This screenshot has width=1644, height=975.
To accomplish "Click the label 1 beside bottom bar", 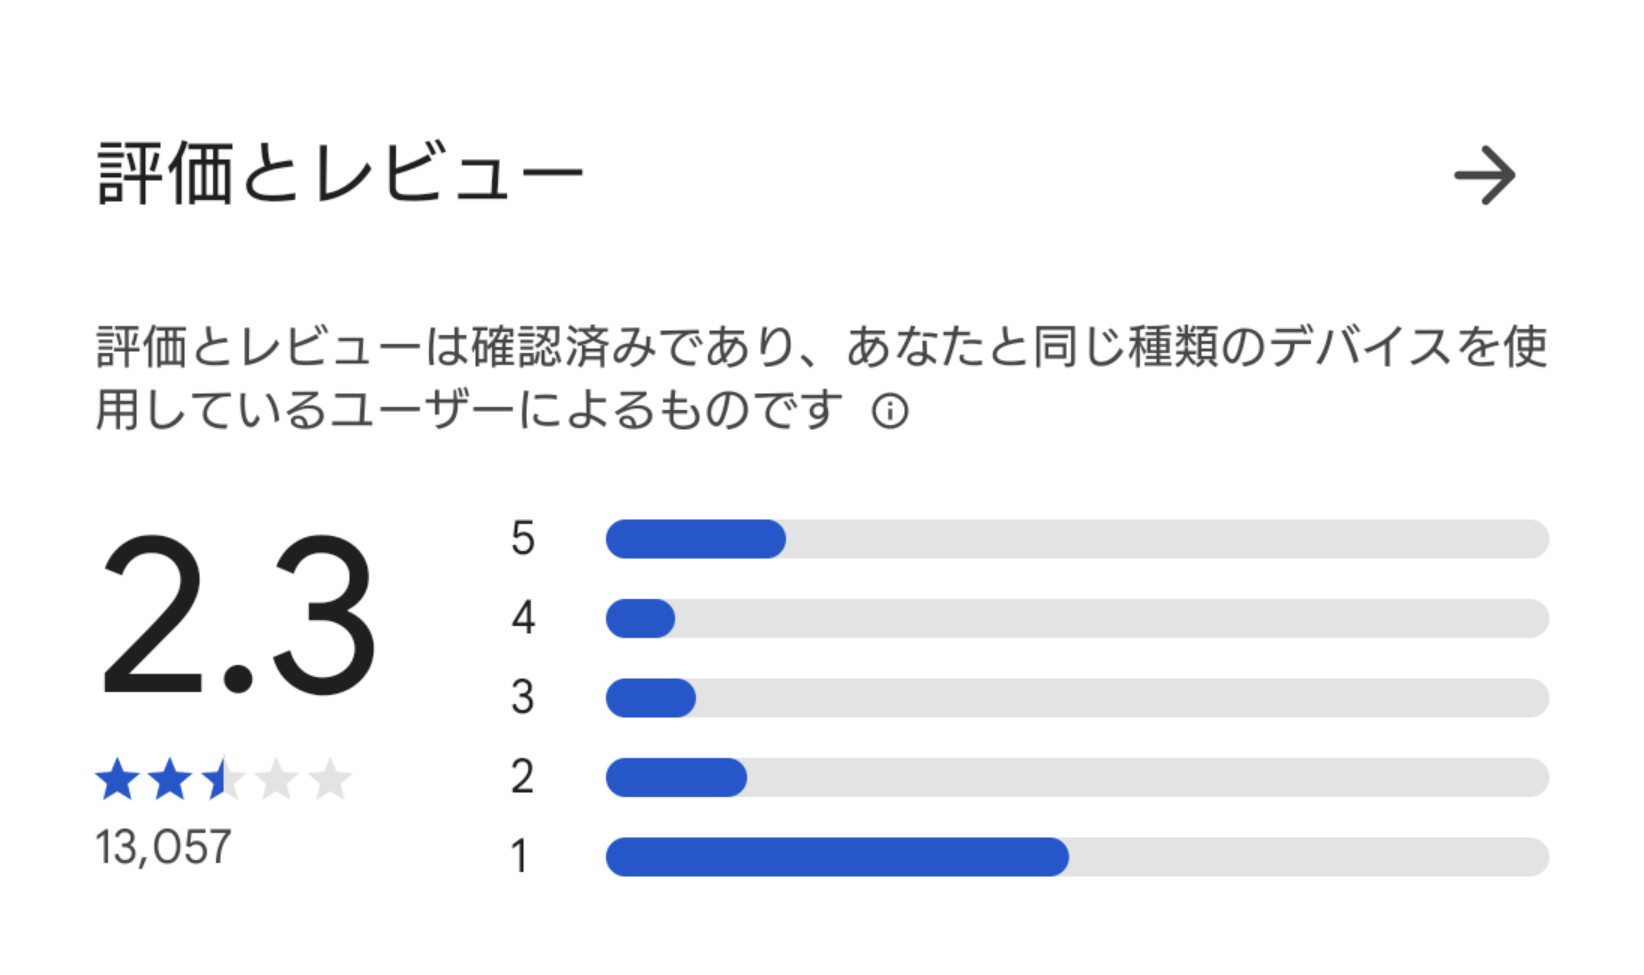I will click(x=519, y=857).
